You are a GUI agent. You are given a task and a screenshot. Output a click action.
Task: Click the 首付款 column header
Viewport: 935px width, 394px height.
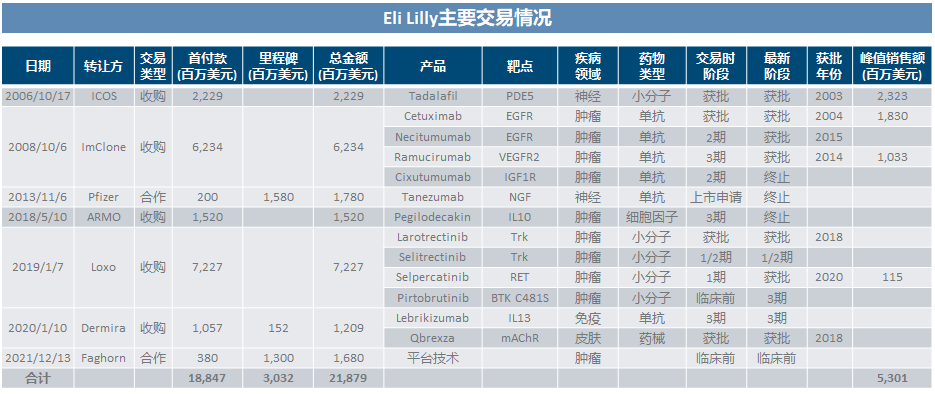[x=207, y=66]
